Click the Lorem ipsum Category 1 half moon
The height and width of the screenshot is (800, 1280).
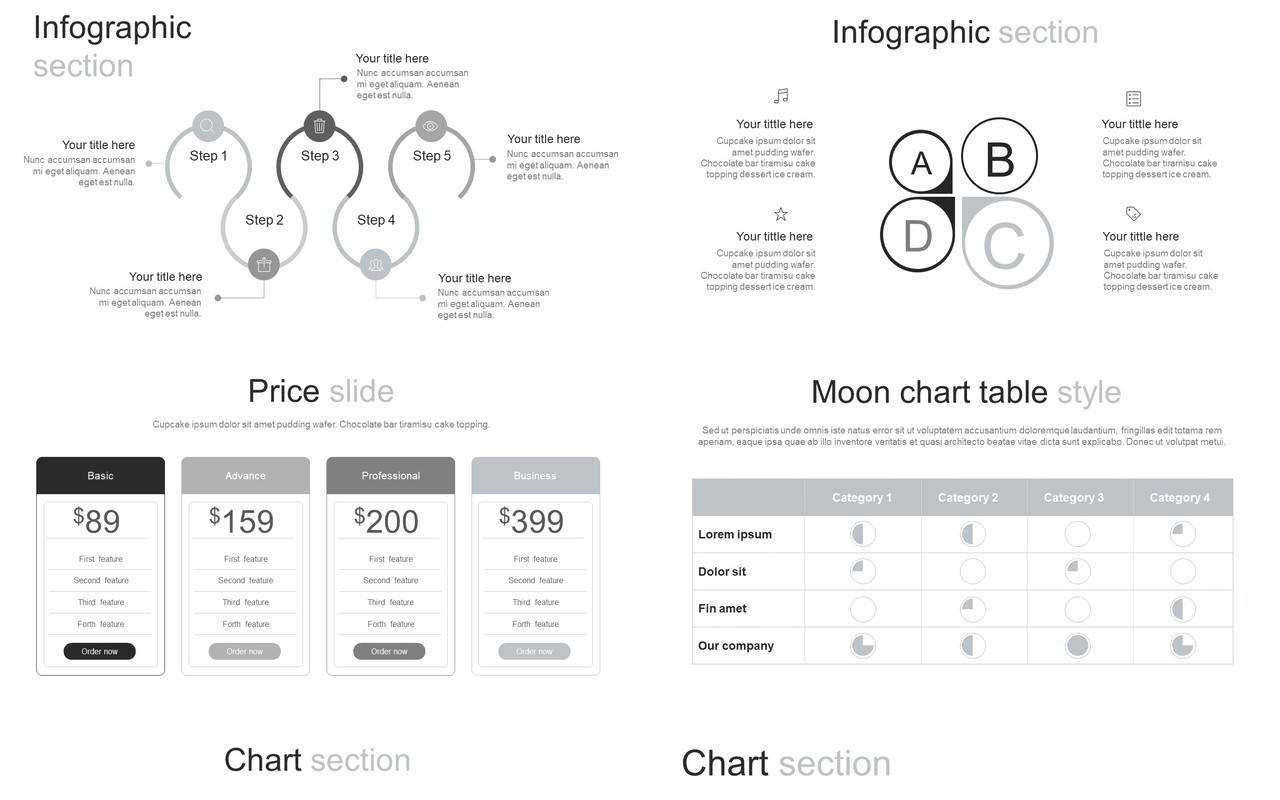coord(863,534)
